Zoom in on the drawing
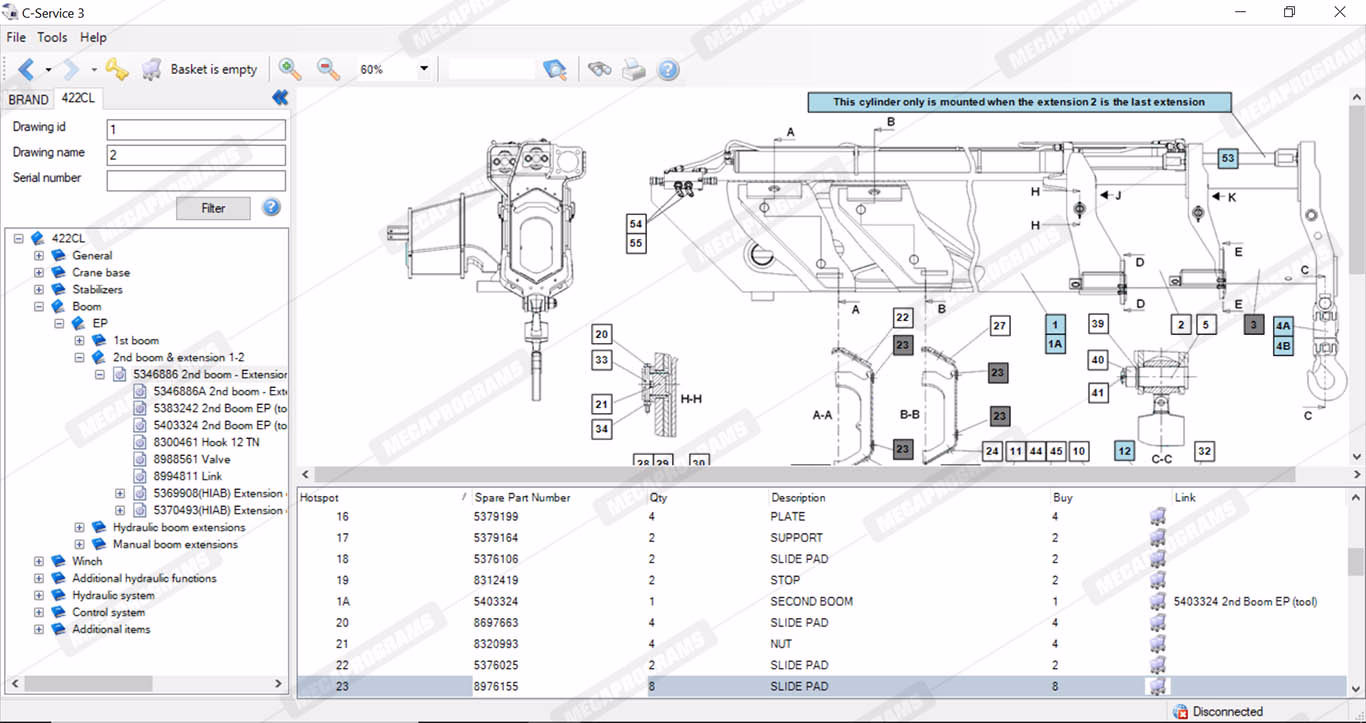 tap(290, 69)
